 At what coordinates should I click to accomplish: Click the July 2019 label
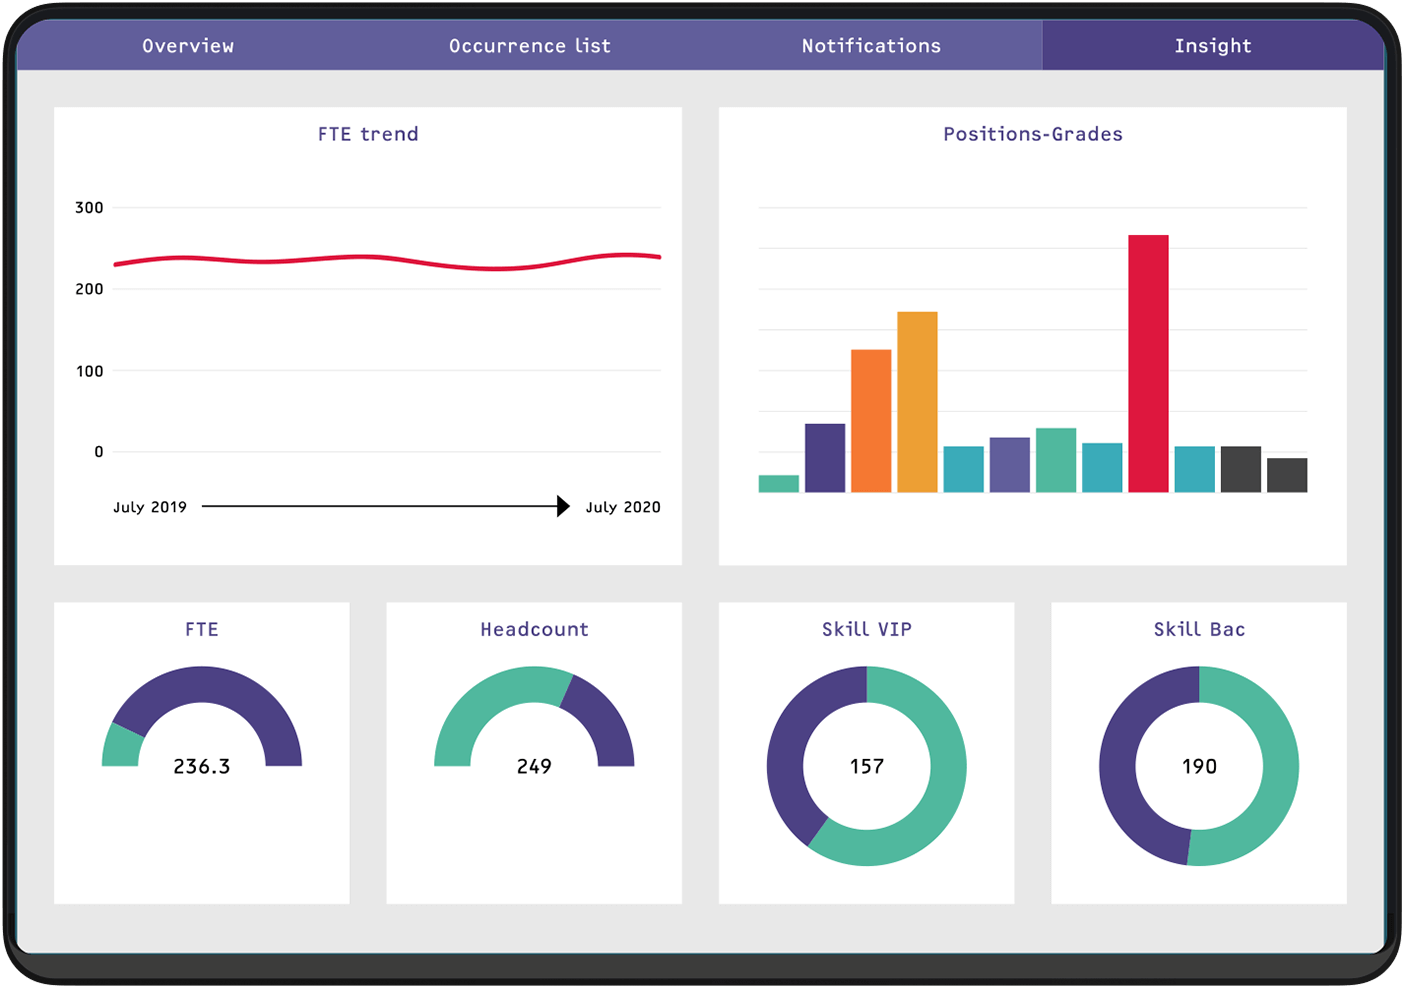click(x=150, y=507)
